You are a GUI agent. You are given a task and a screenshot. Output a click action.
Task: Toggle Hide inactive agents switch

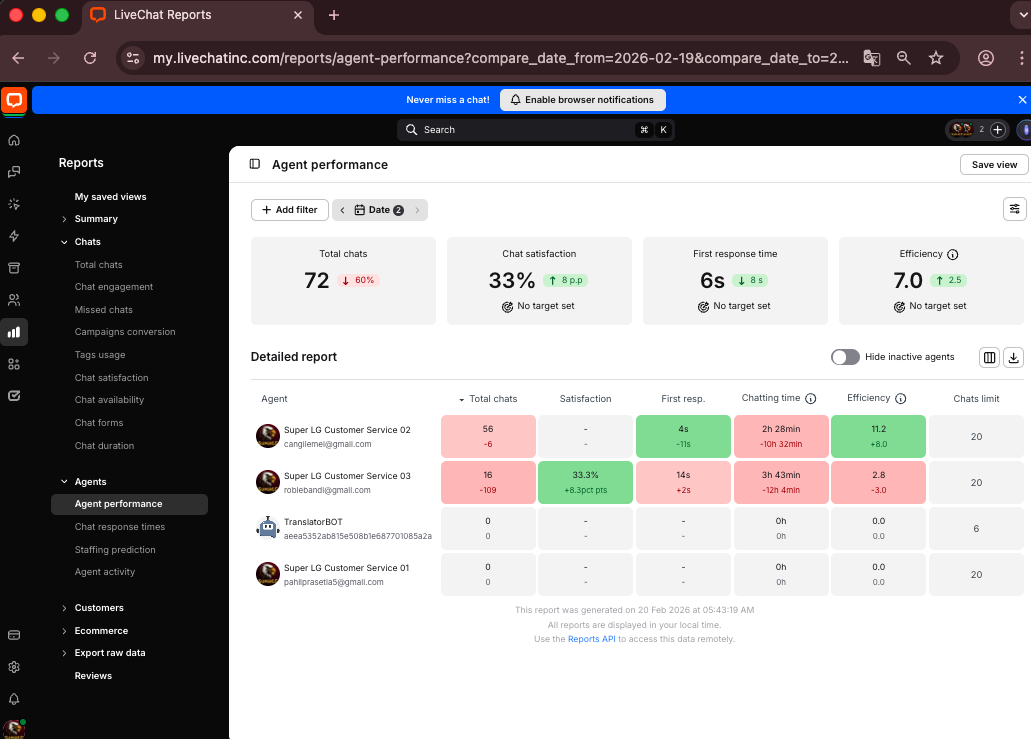coord(845,357)
